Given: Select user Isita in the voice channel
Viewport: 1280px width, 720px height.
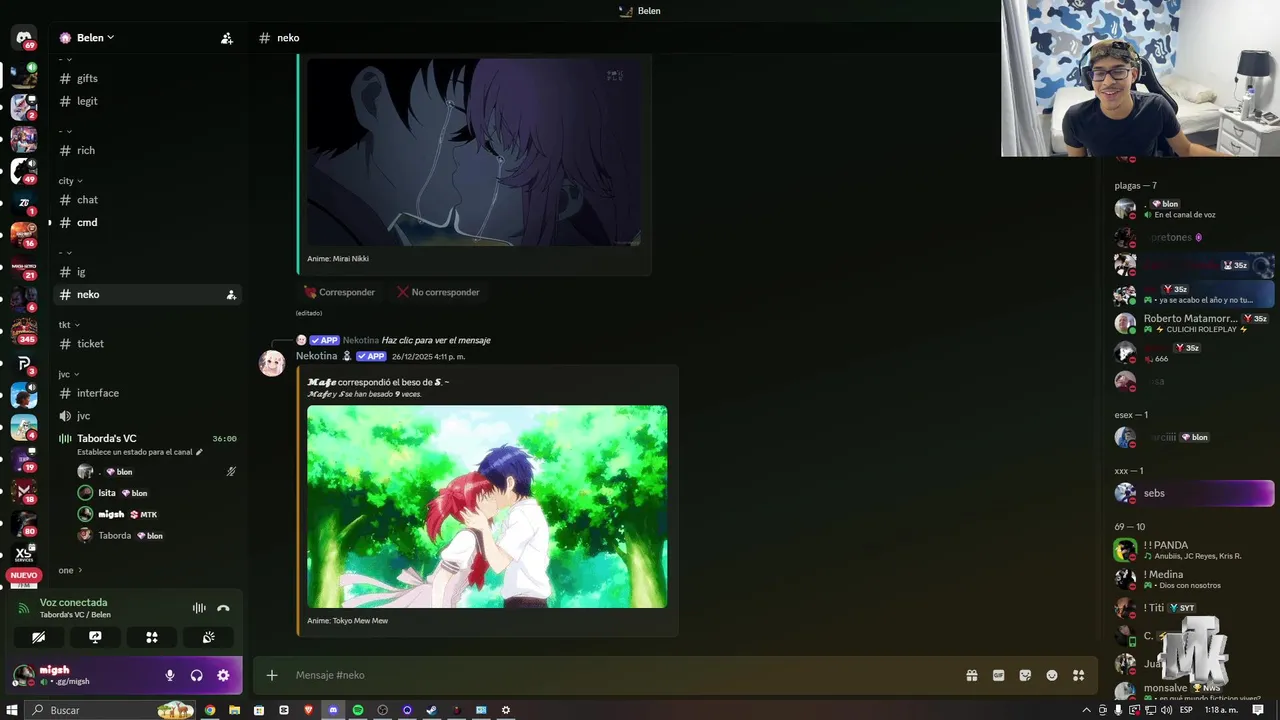Looking at the screenshot, I should coord(107,493).
